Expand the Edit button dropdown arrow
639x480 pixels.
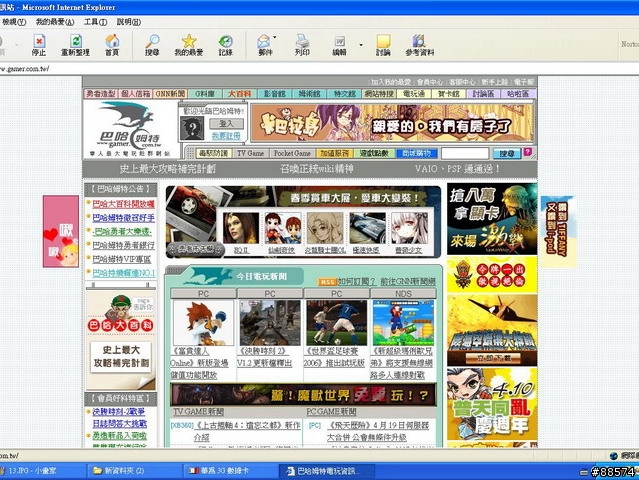pos(361,45)
